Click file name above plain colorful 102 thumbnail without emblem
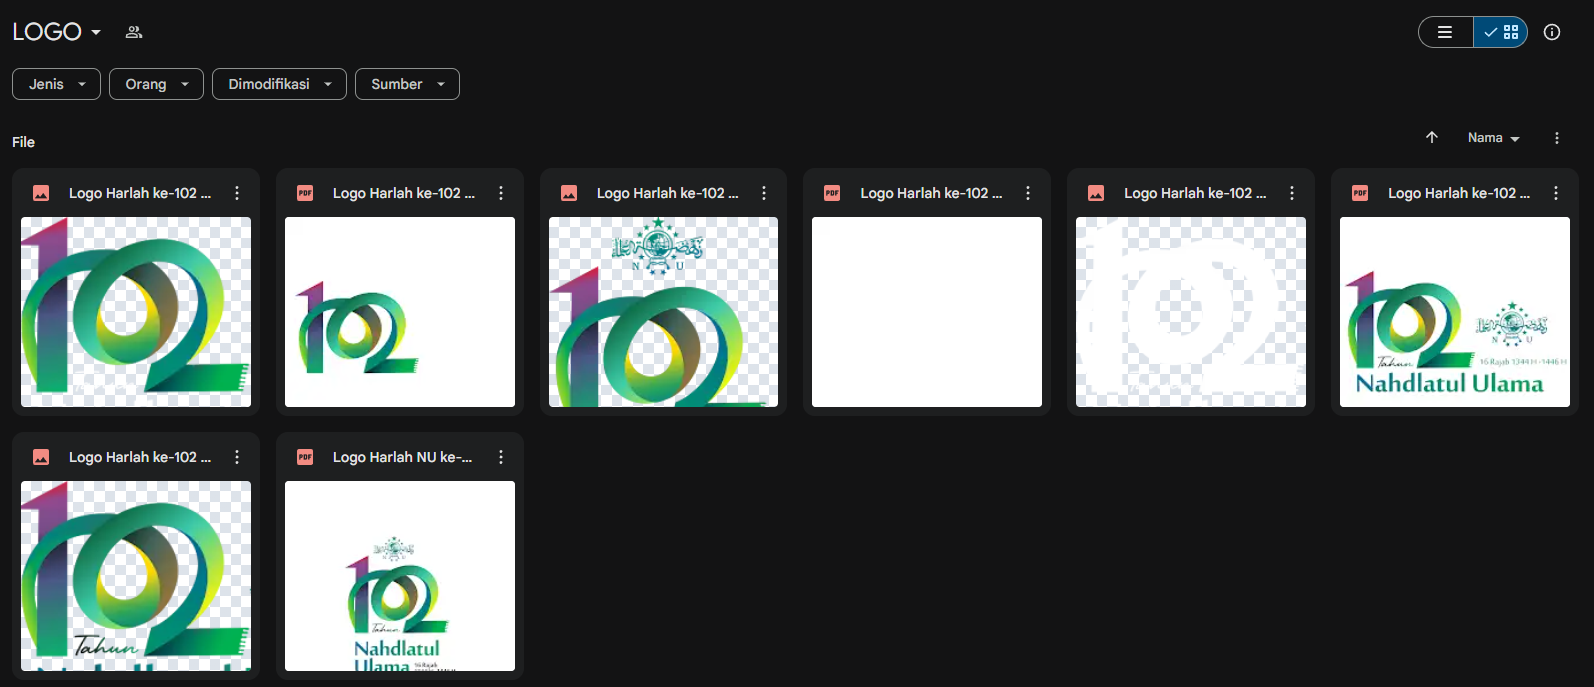 pos(140,193)
